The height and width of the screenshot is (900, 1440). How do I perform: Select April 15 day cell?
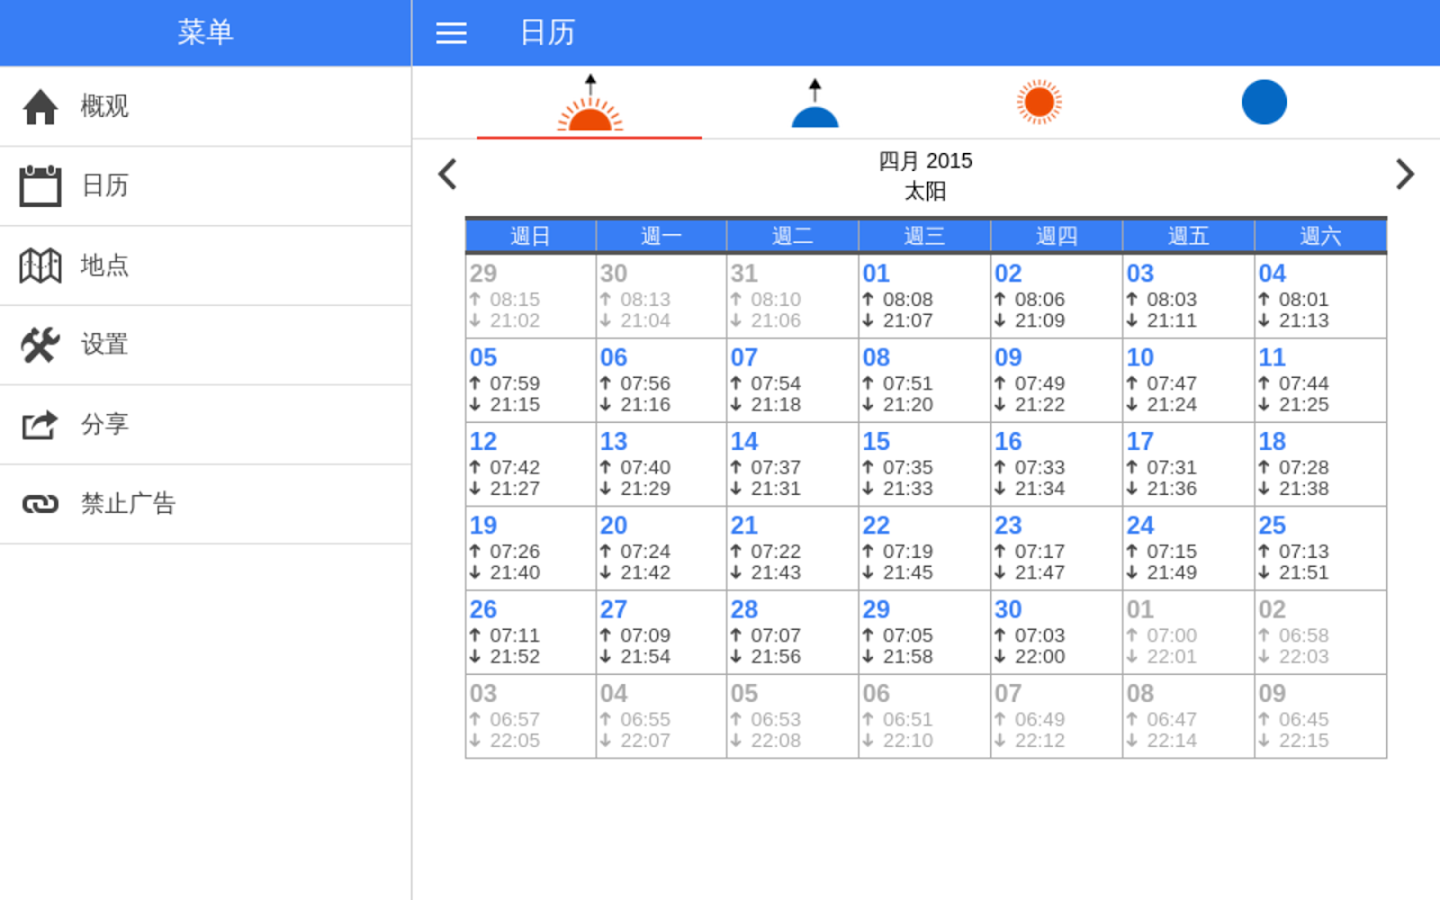pyautogui.click(x=924, y=464)
